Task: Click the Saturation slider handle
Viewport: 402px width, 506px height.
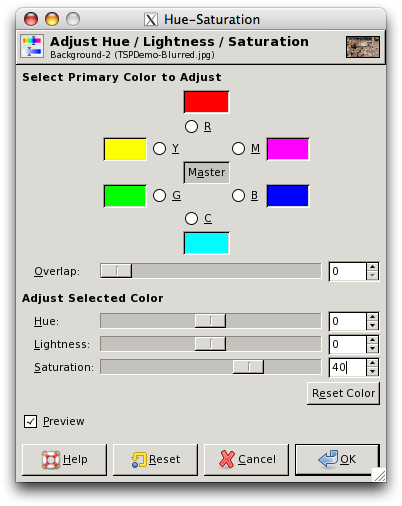Action: (248, 367)
